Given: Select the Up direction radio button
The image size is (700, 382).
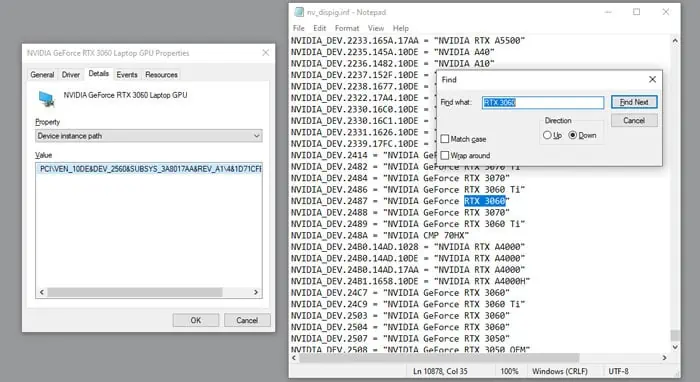Looking at the screenshot, I should pos(547,135).
